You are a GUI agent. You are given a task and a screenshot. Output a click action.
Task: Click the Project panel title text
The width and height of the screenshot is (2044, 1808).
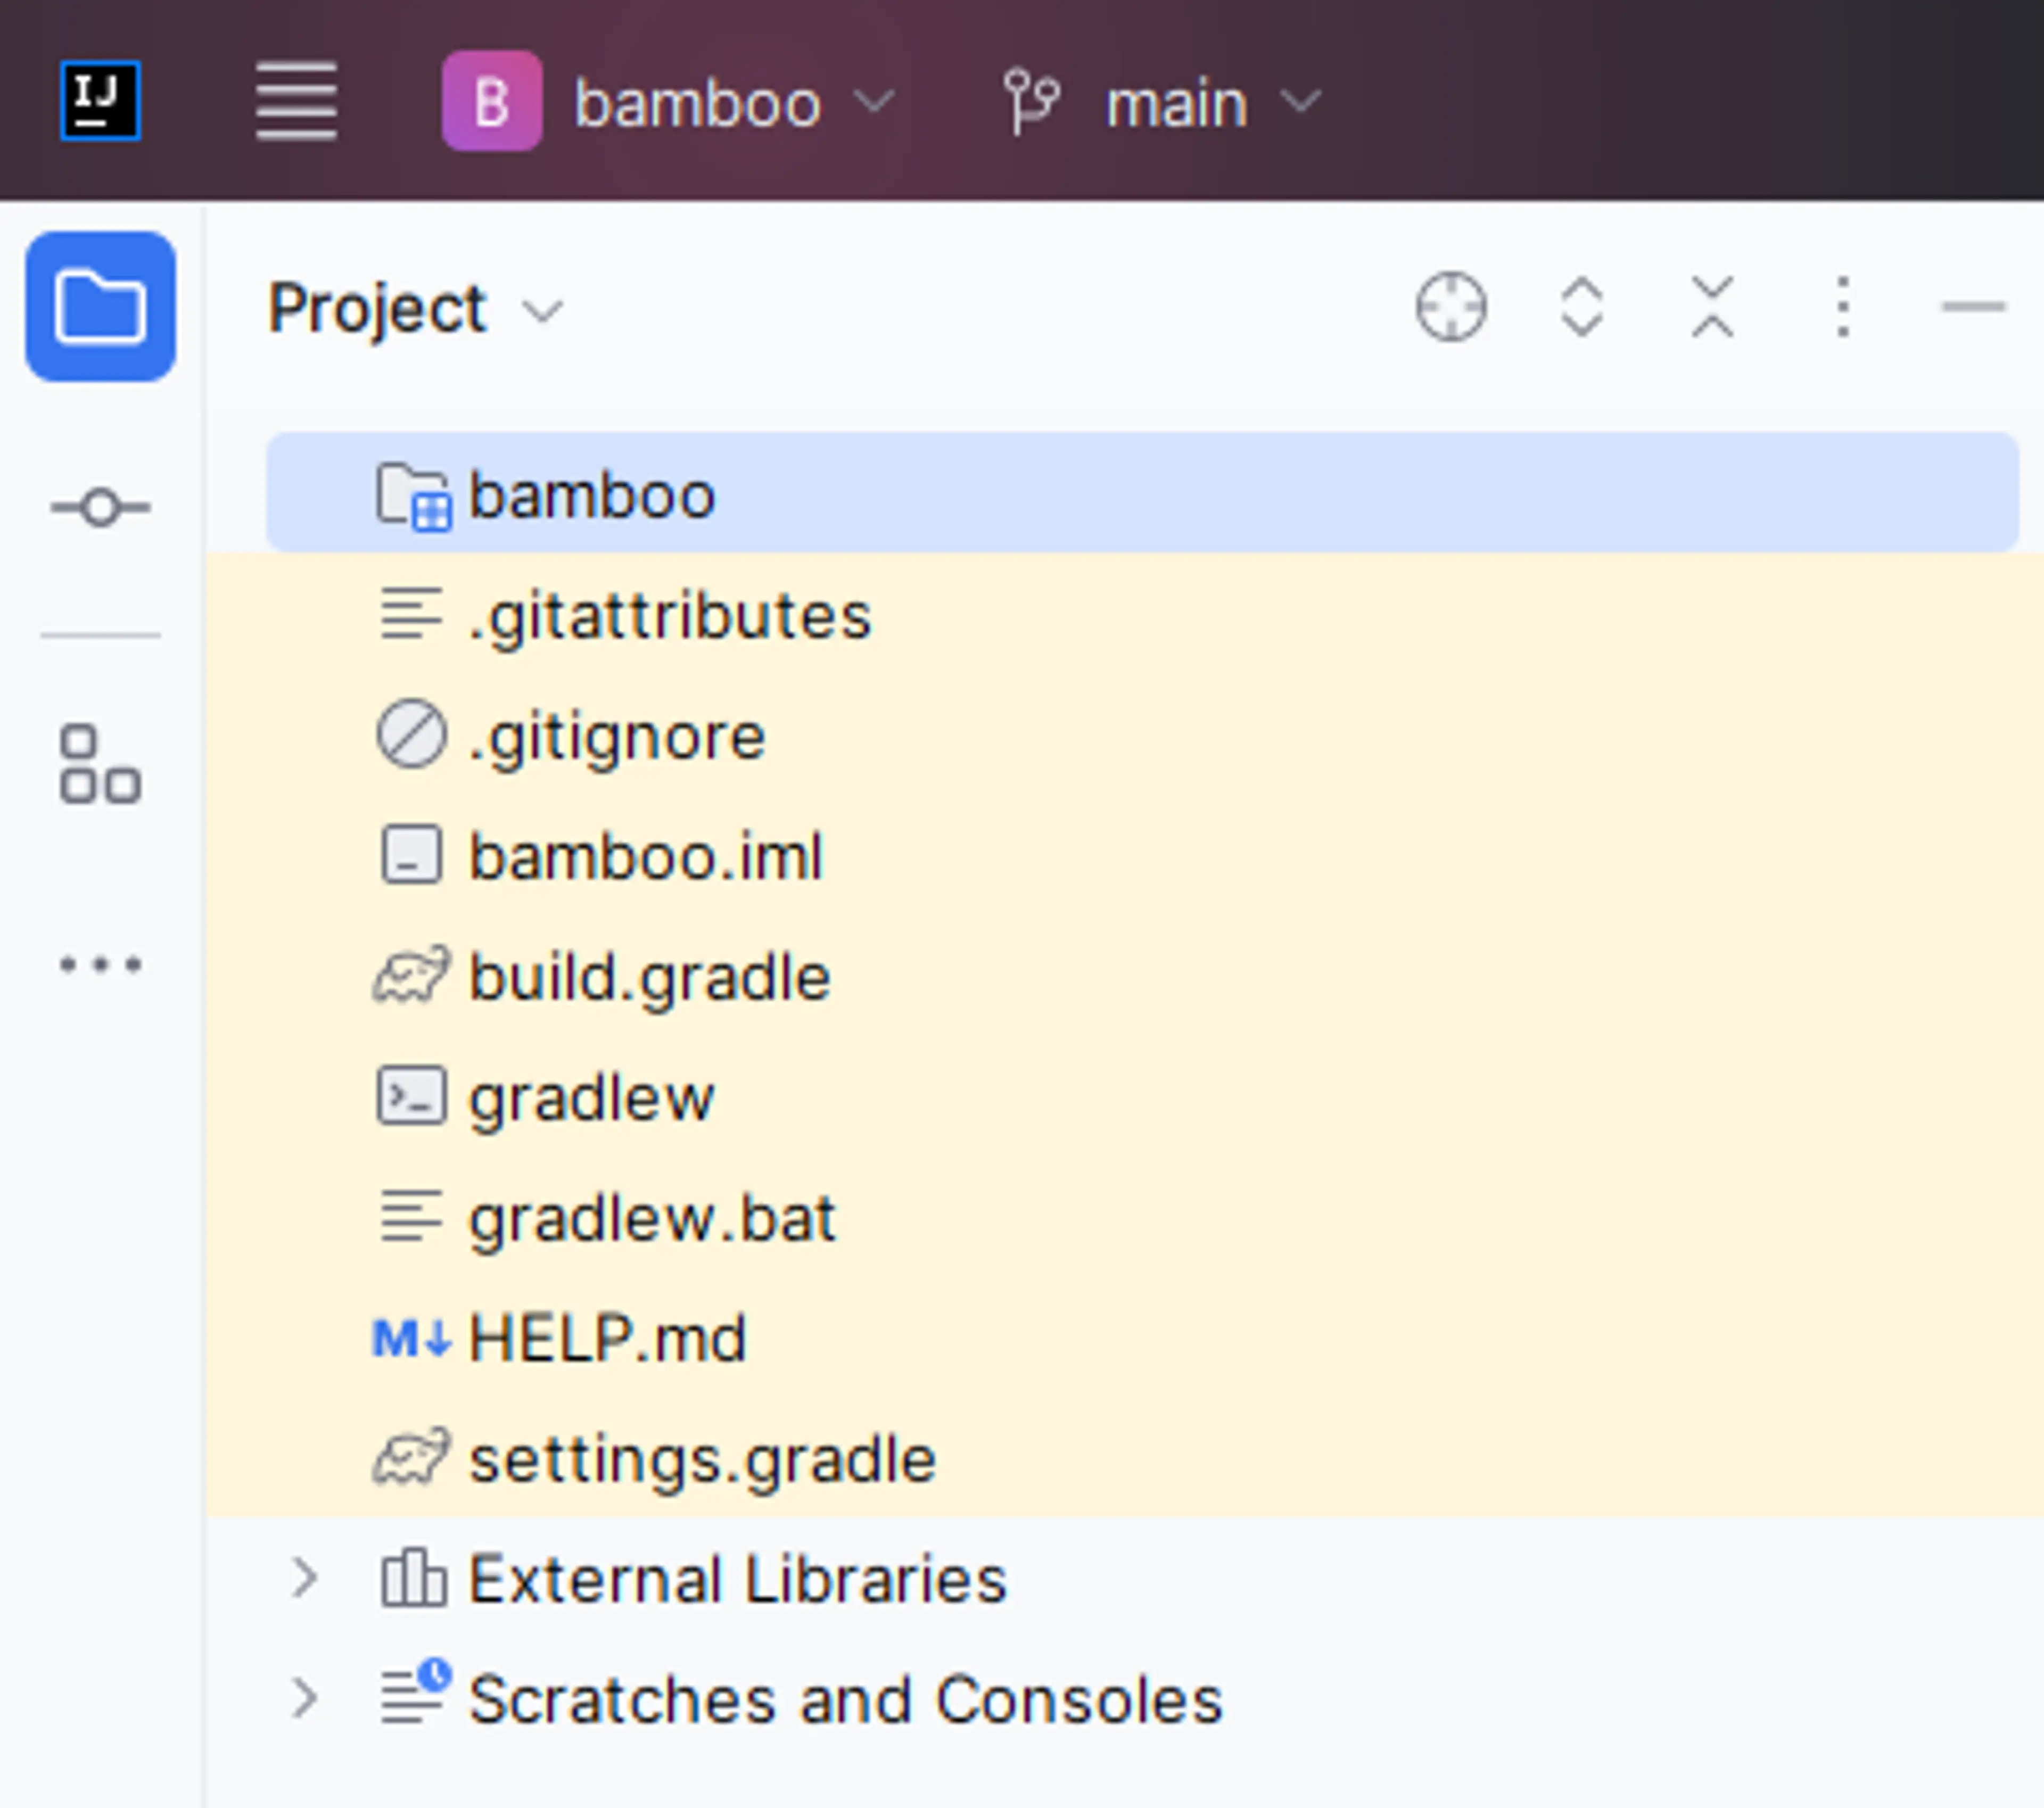coord(377,308)
